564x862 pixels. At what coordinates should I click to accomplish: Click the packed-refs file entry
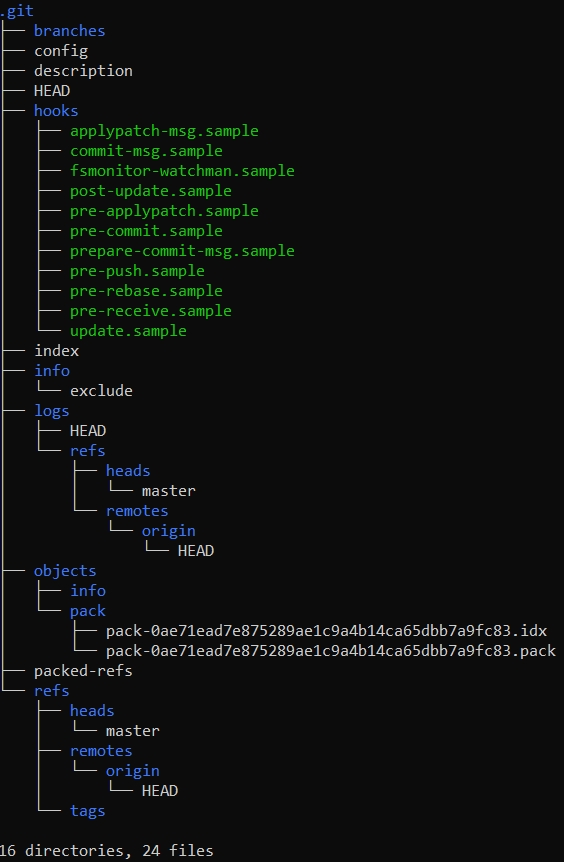tap(83, 671)
